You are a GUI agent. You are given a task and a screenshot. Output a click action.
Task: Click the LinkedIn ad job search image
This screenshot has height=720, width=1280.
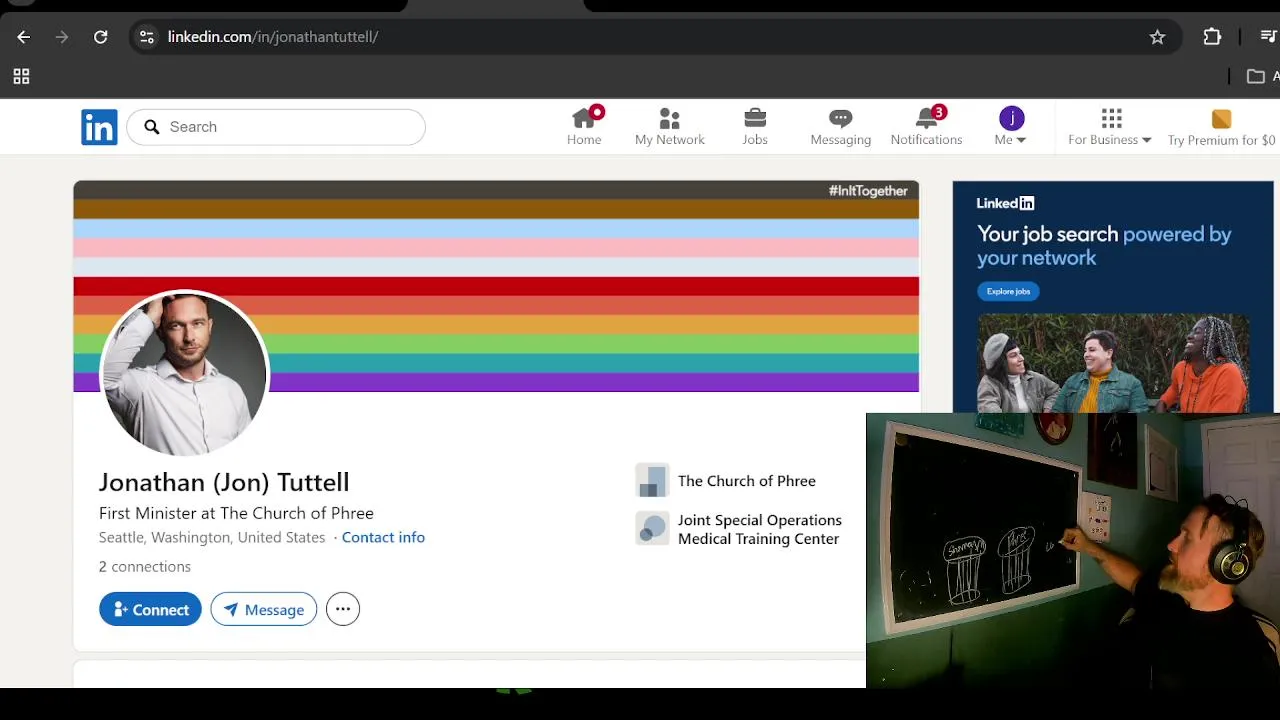[x=1113, y=362]
